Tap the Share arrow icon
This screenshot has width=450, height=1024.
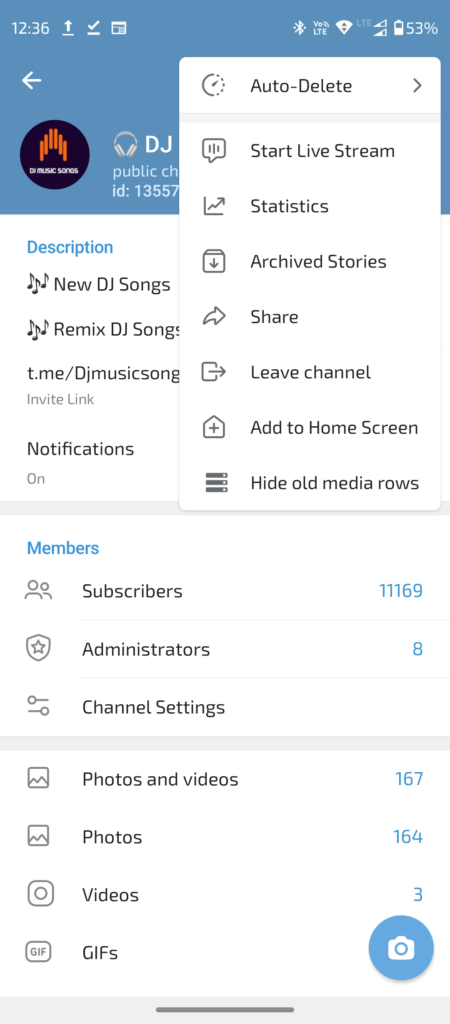(x=214, y=317)
